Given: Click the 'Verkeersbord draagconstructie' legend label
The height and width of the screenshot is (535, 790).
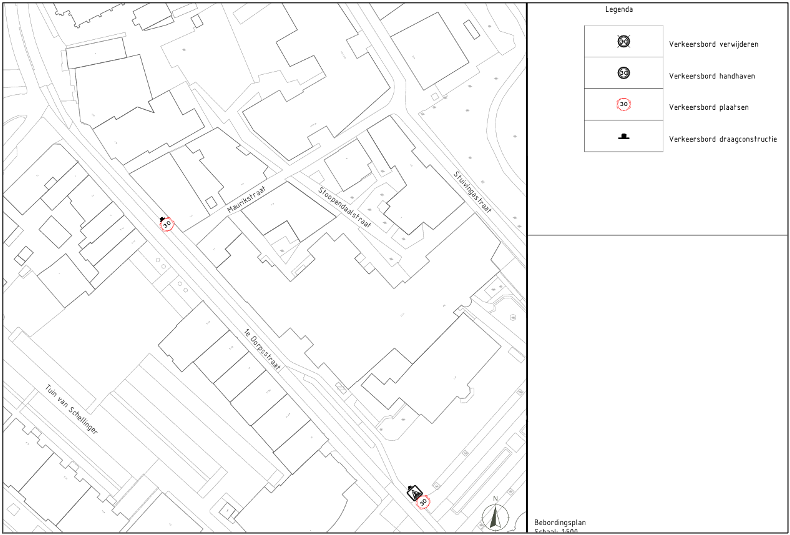Looking at the screenshot, I should (x=723, y=139).
